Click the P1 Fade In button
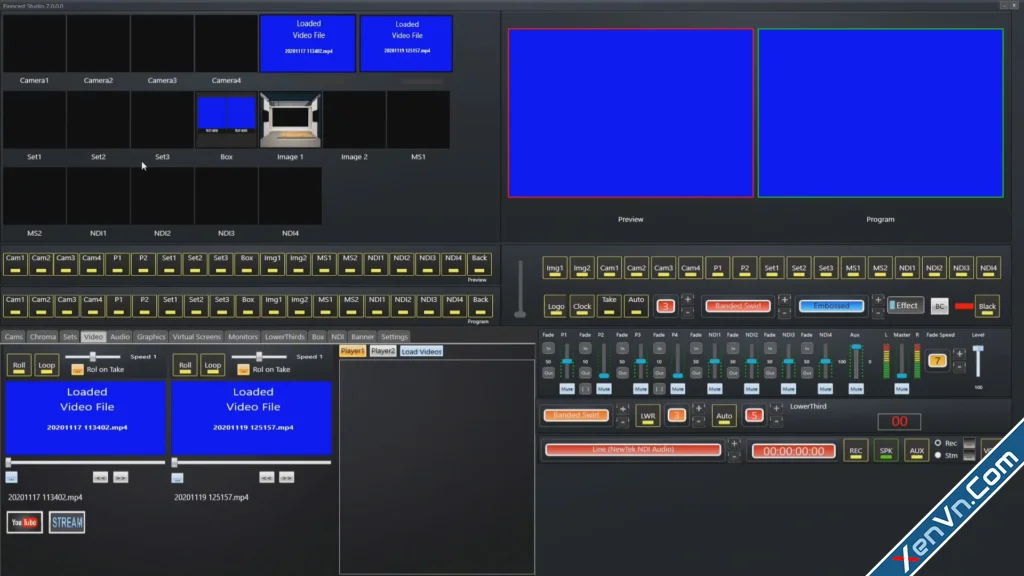 click(549, 348)
